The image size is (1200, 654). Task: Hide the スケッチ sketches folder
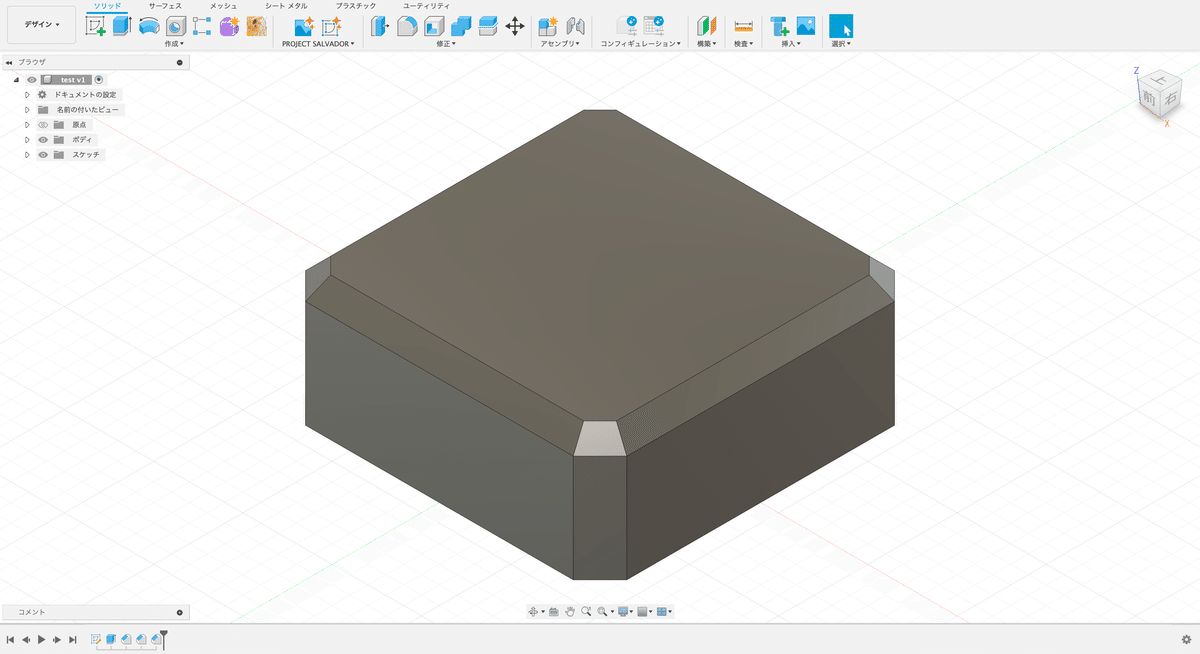43,155
